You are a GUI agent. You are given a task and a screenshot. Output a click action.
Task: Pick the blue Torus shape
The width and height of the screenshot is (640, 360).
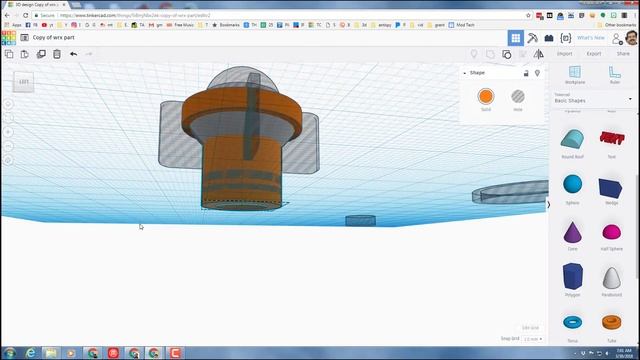point(573,322)
